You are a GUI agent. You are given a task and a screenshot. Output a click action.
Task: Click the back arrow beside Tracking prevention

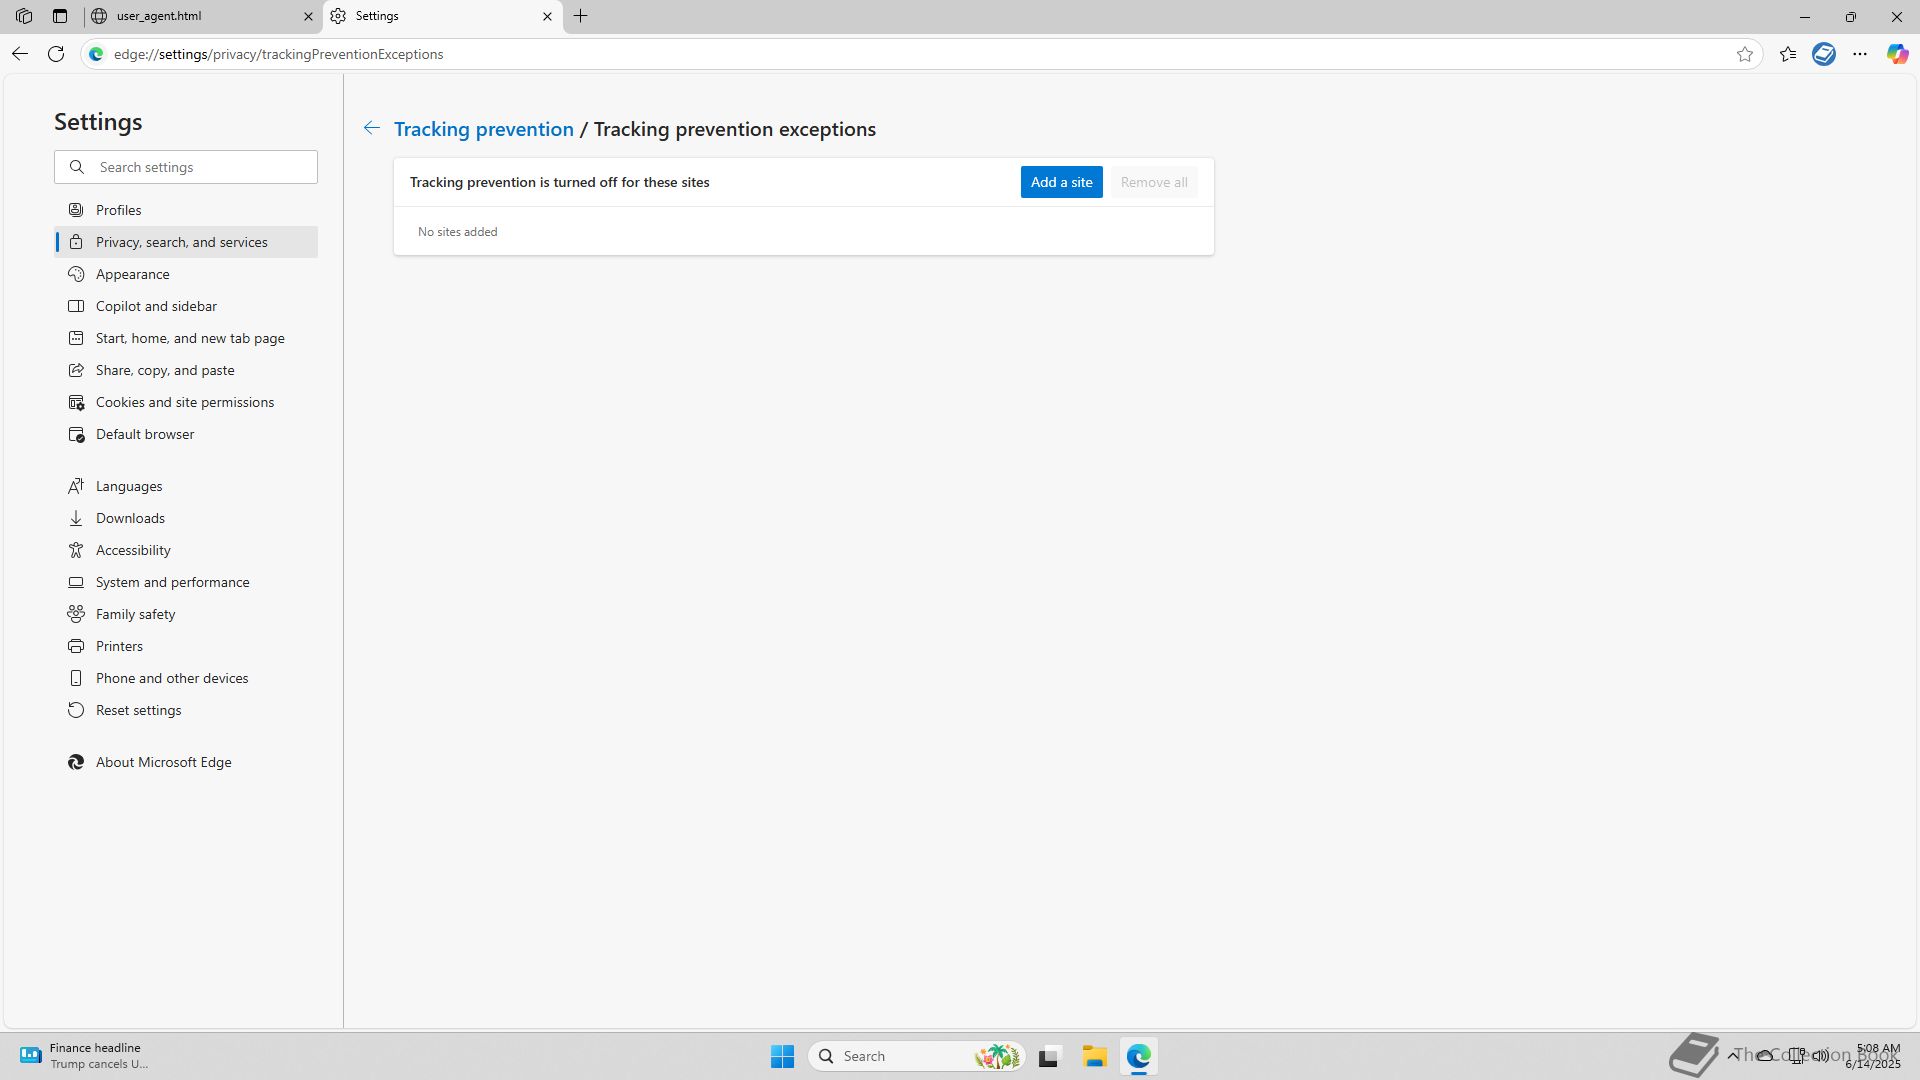(x=371, y=128)
